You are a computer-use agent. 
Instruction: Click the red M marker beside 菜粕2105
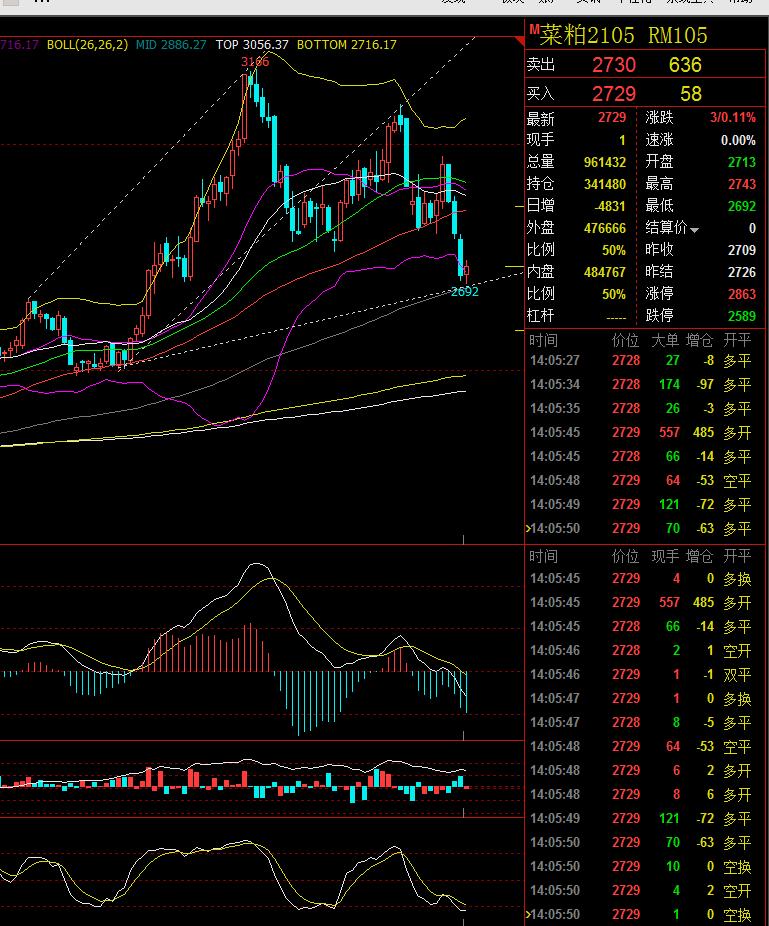[x=534, y=29]
